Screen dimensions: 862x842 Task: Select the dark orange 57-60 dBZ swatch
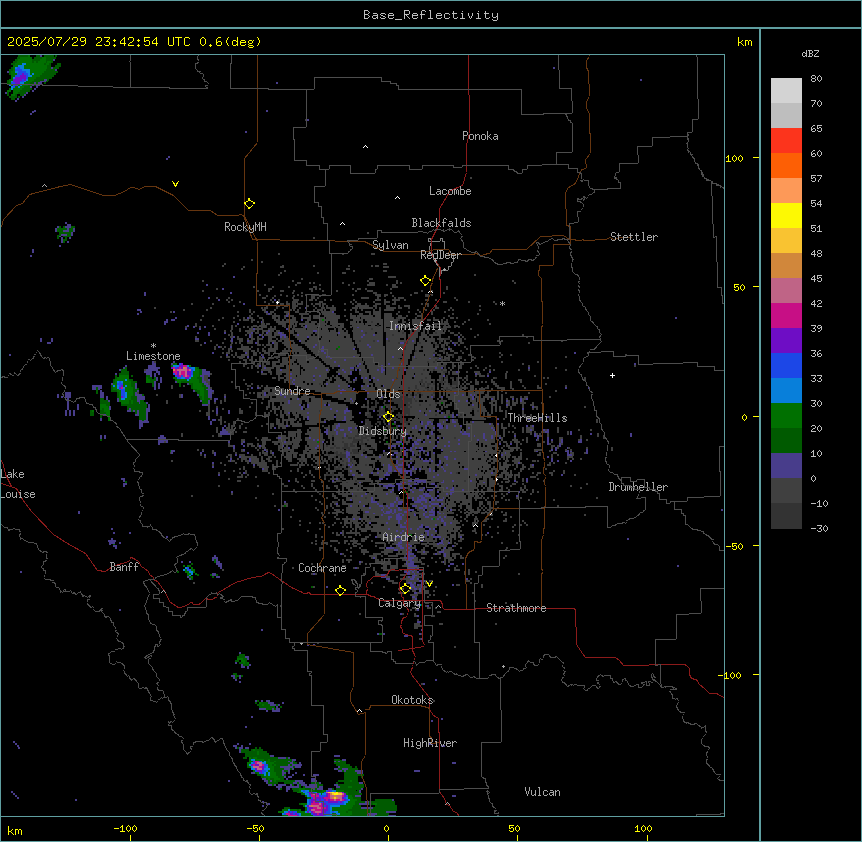click(x=786, y=165)
